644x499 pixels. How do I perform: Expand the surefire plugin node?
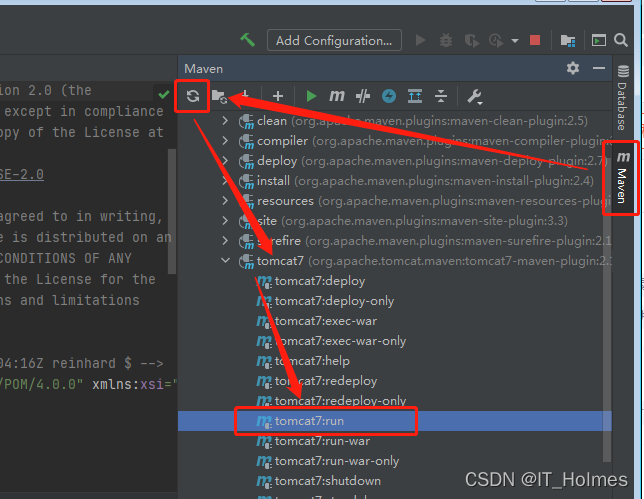tap(225, 241)
